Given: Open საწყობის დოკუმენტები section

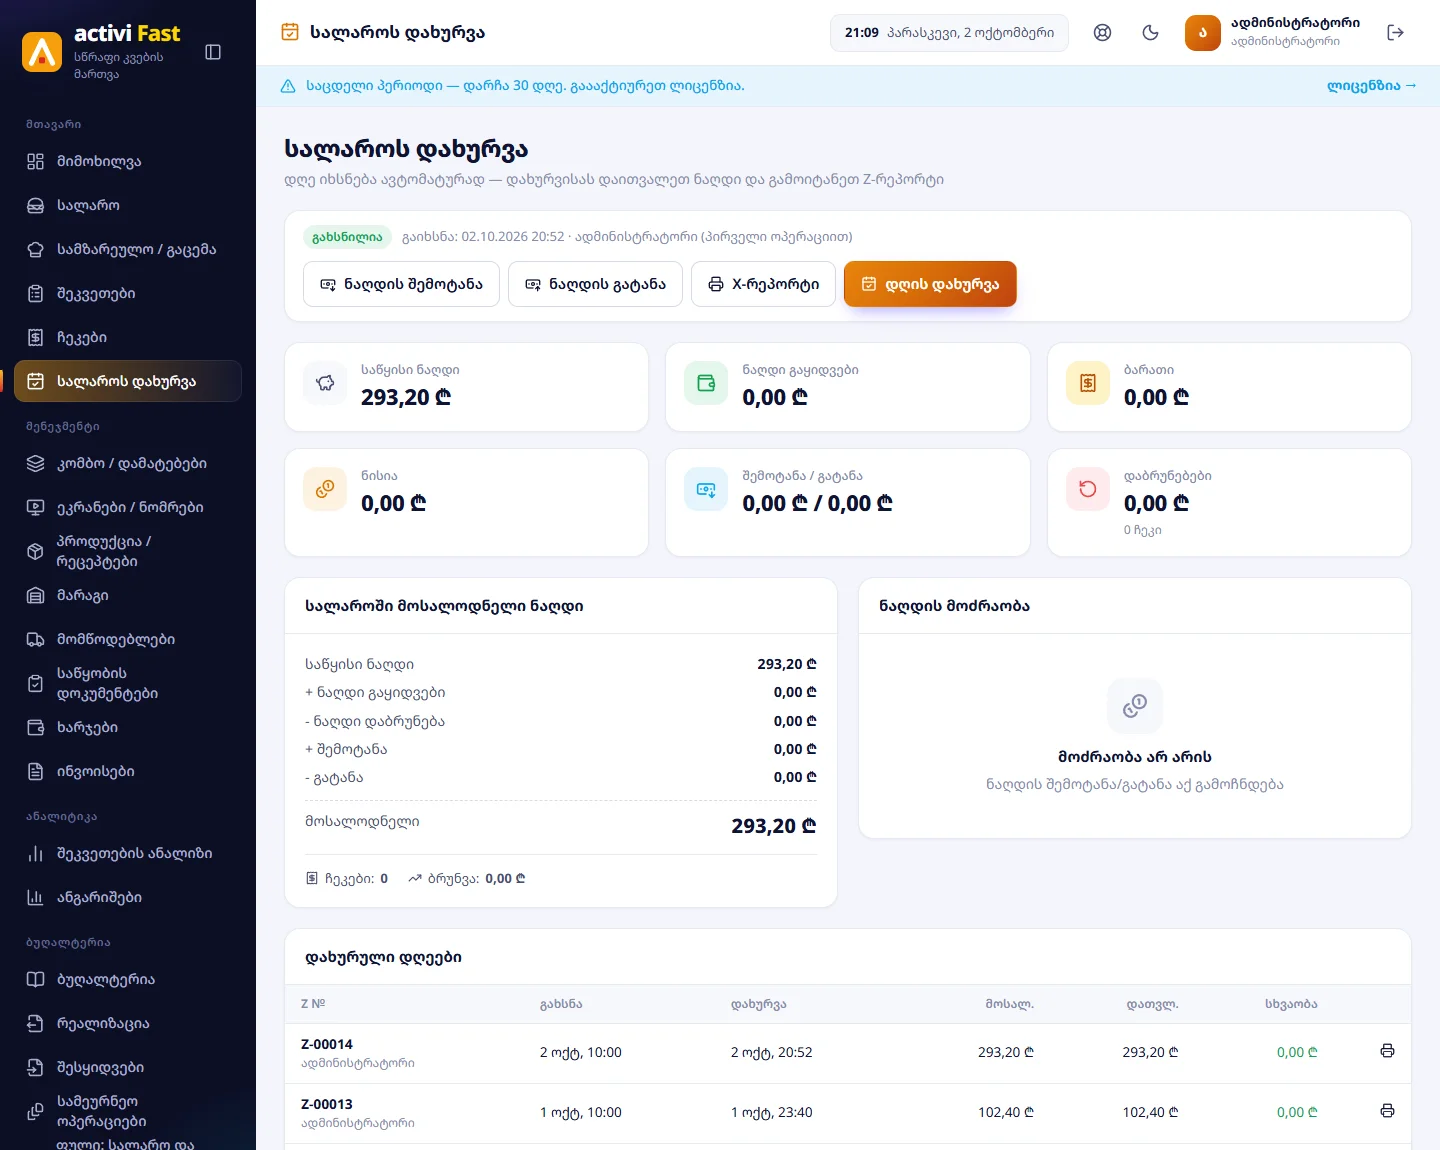Looking at the screenshot, I should pos(128,684).
